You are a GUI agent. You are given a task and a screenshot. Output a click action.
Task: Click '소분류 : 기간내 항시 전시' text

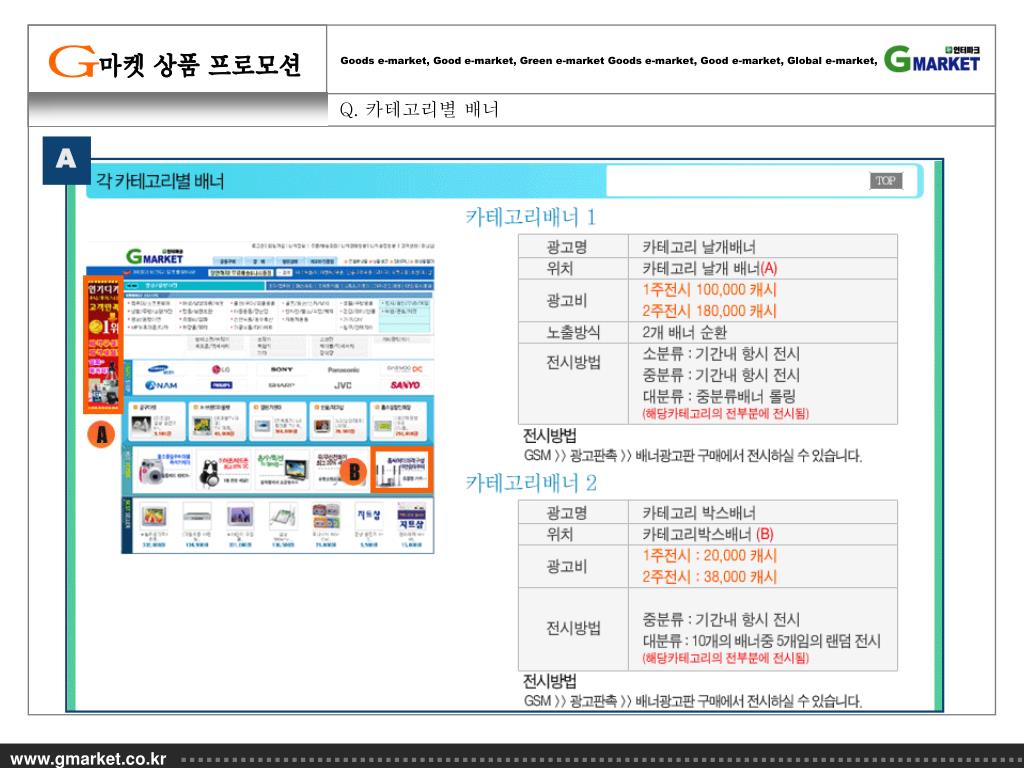[721, 354]
